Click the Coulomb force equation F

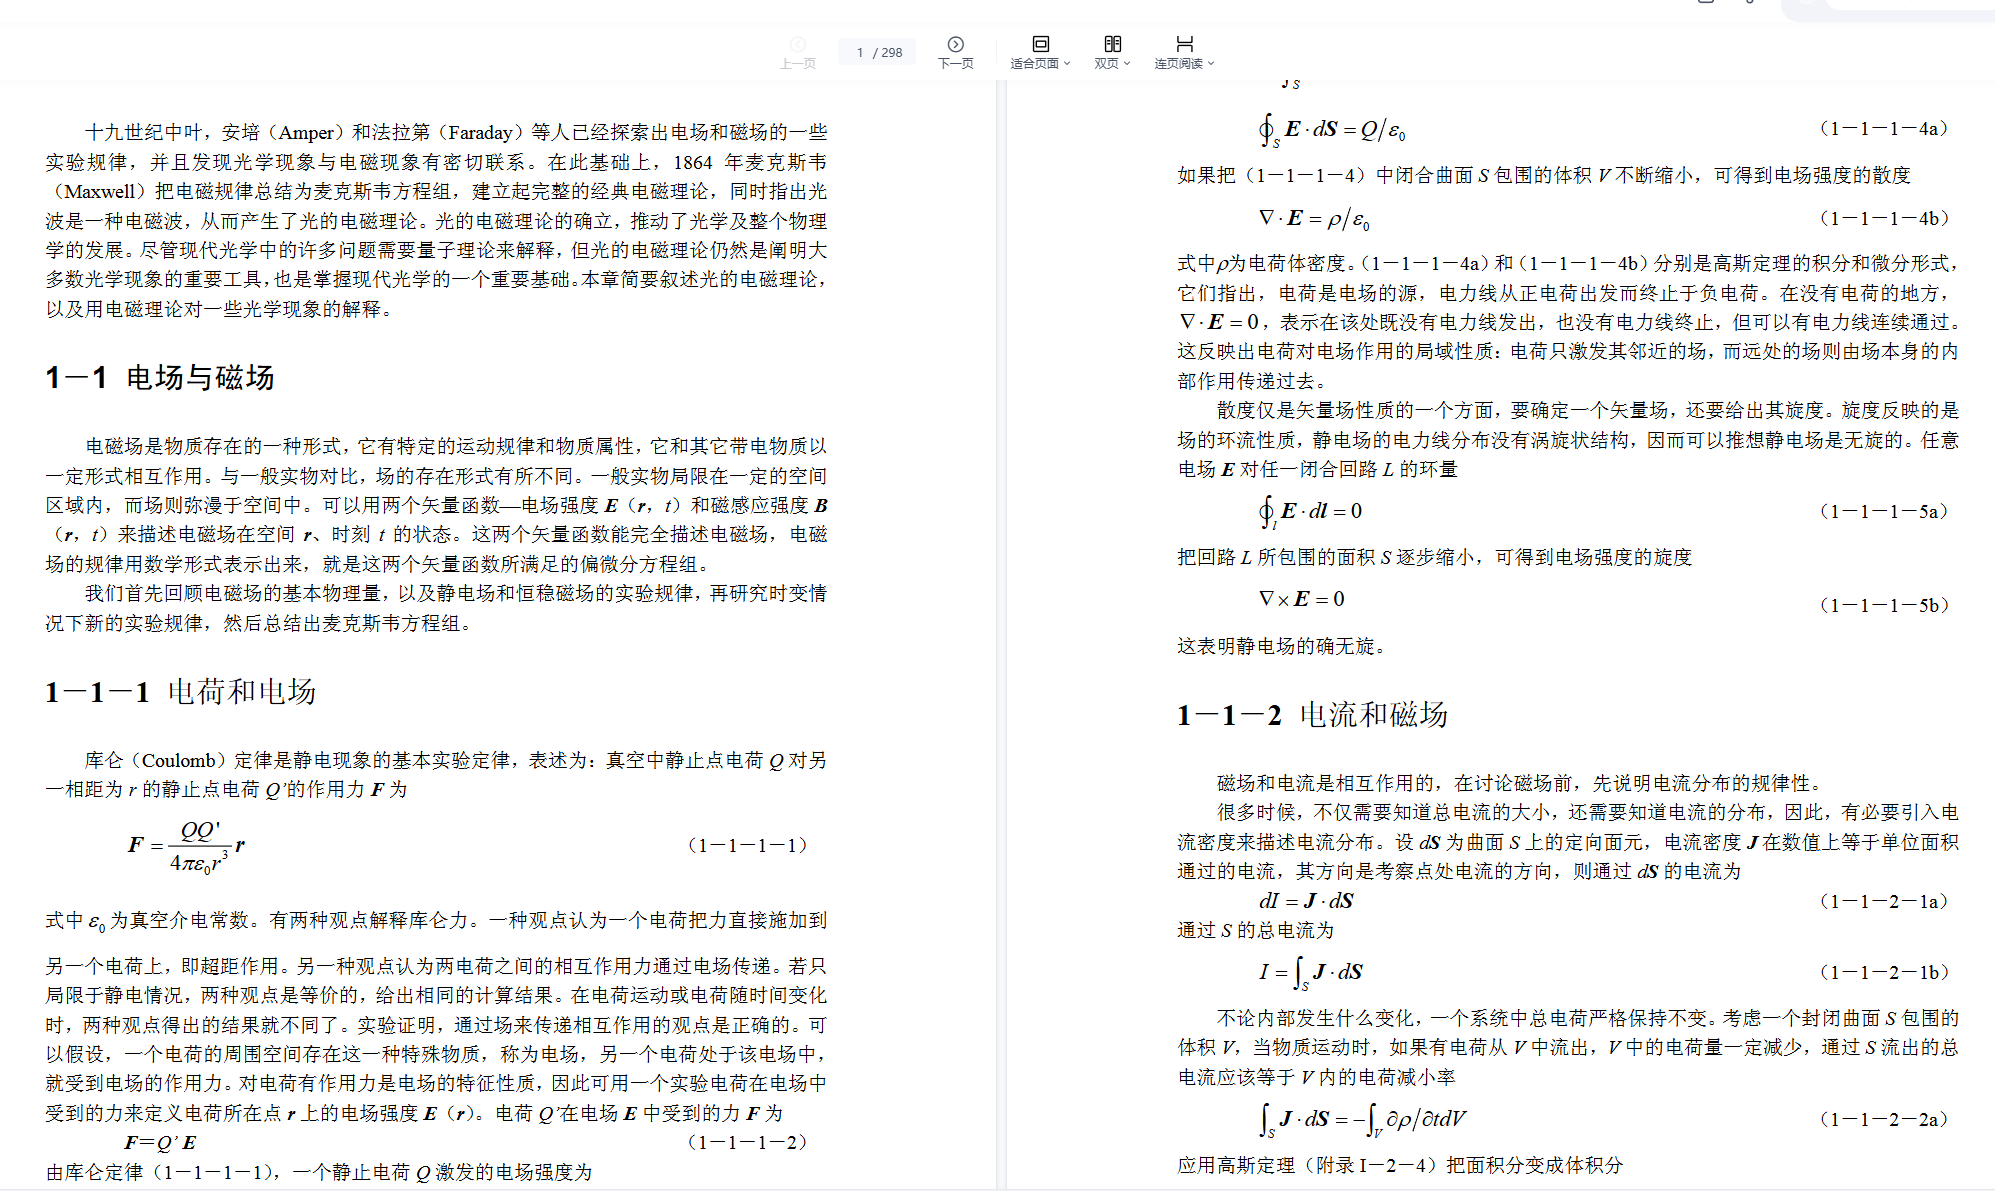click(x=186, y=846)
